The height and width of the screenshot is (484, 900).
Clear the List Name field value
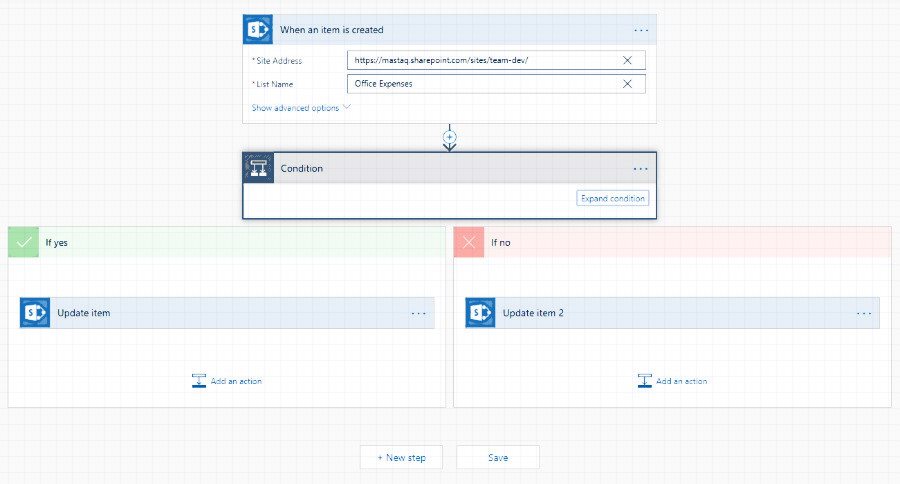click(x=627, y=84)
